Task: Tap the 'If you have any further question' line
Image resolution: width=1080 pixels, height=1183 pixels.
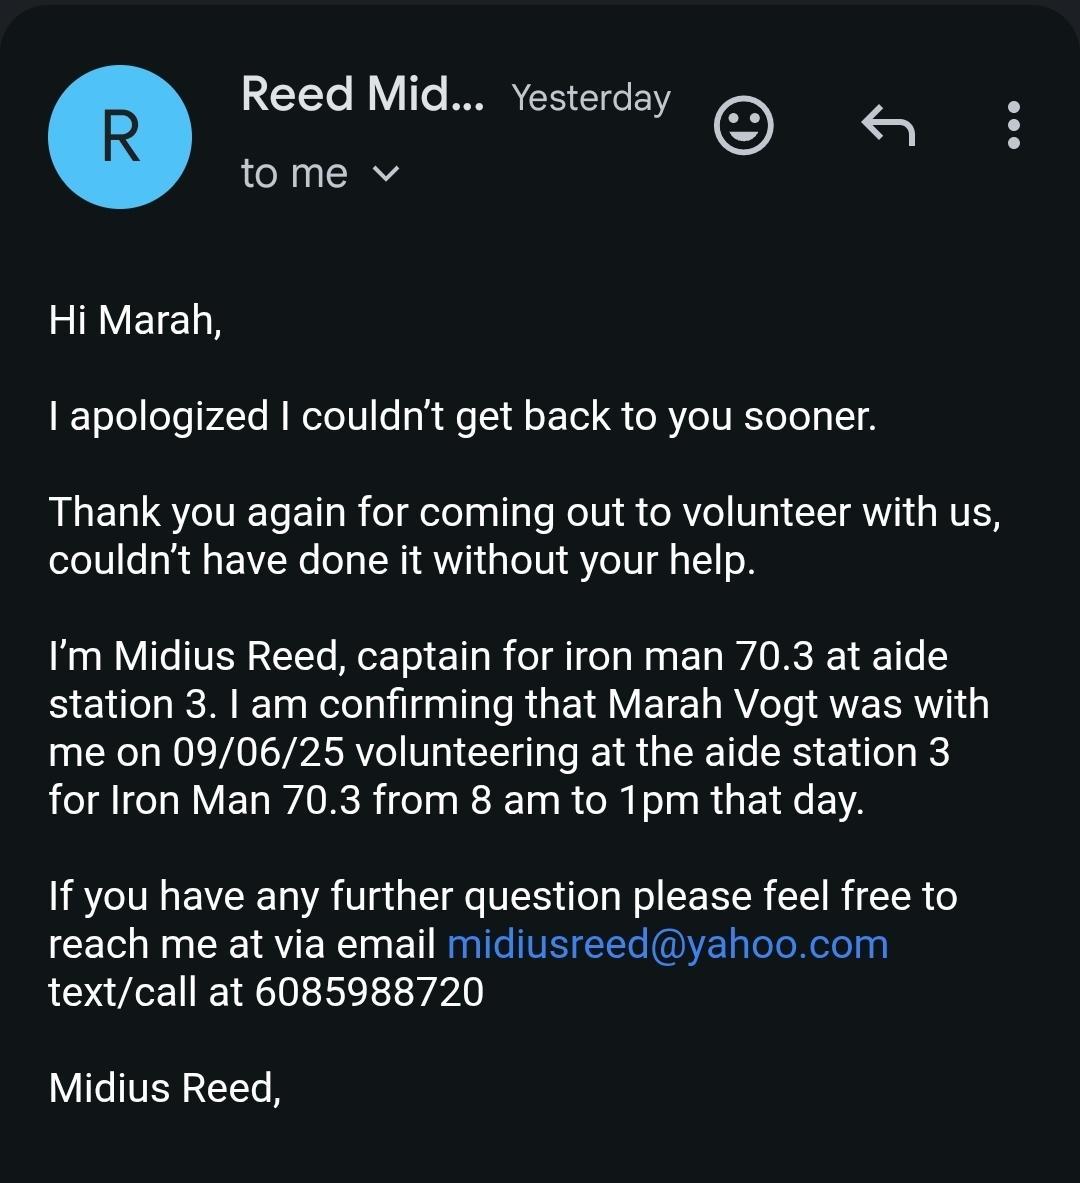Action: [x=503, y=896]
